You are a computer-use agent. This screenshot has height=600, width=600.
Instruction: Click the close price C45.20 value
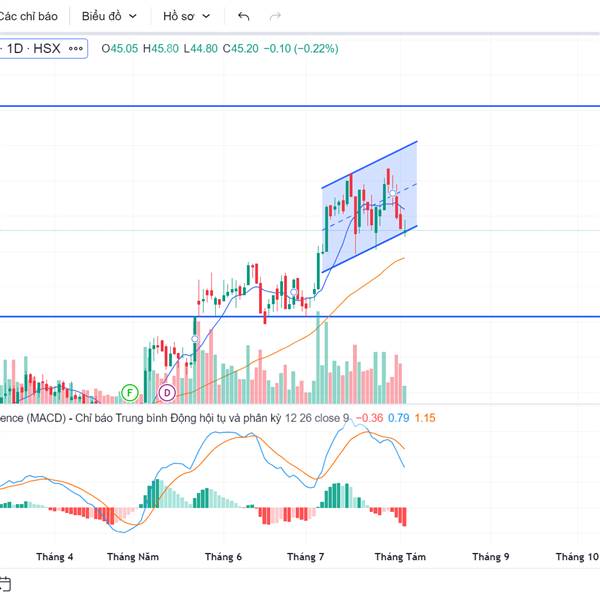(x=241, y=49)
